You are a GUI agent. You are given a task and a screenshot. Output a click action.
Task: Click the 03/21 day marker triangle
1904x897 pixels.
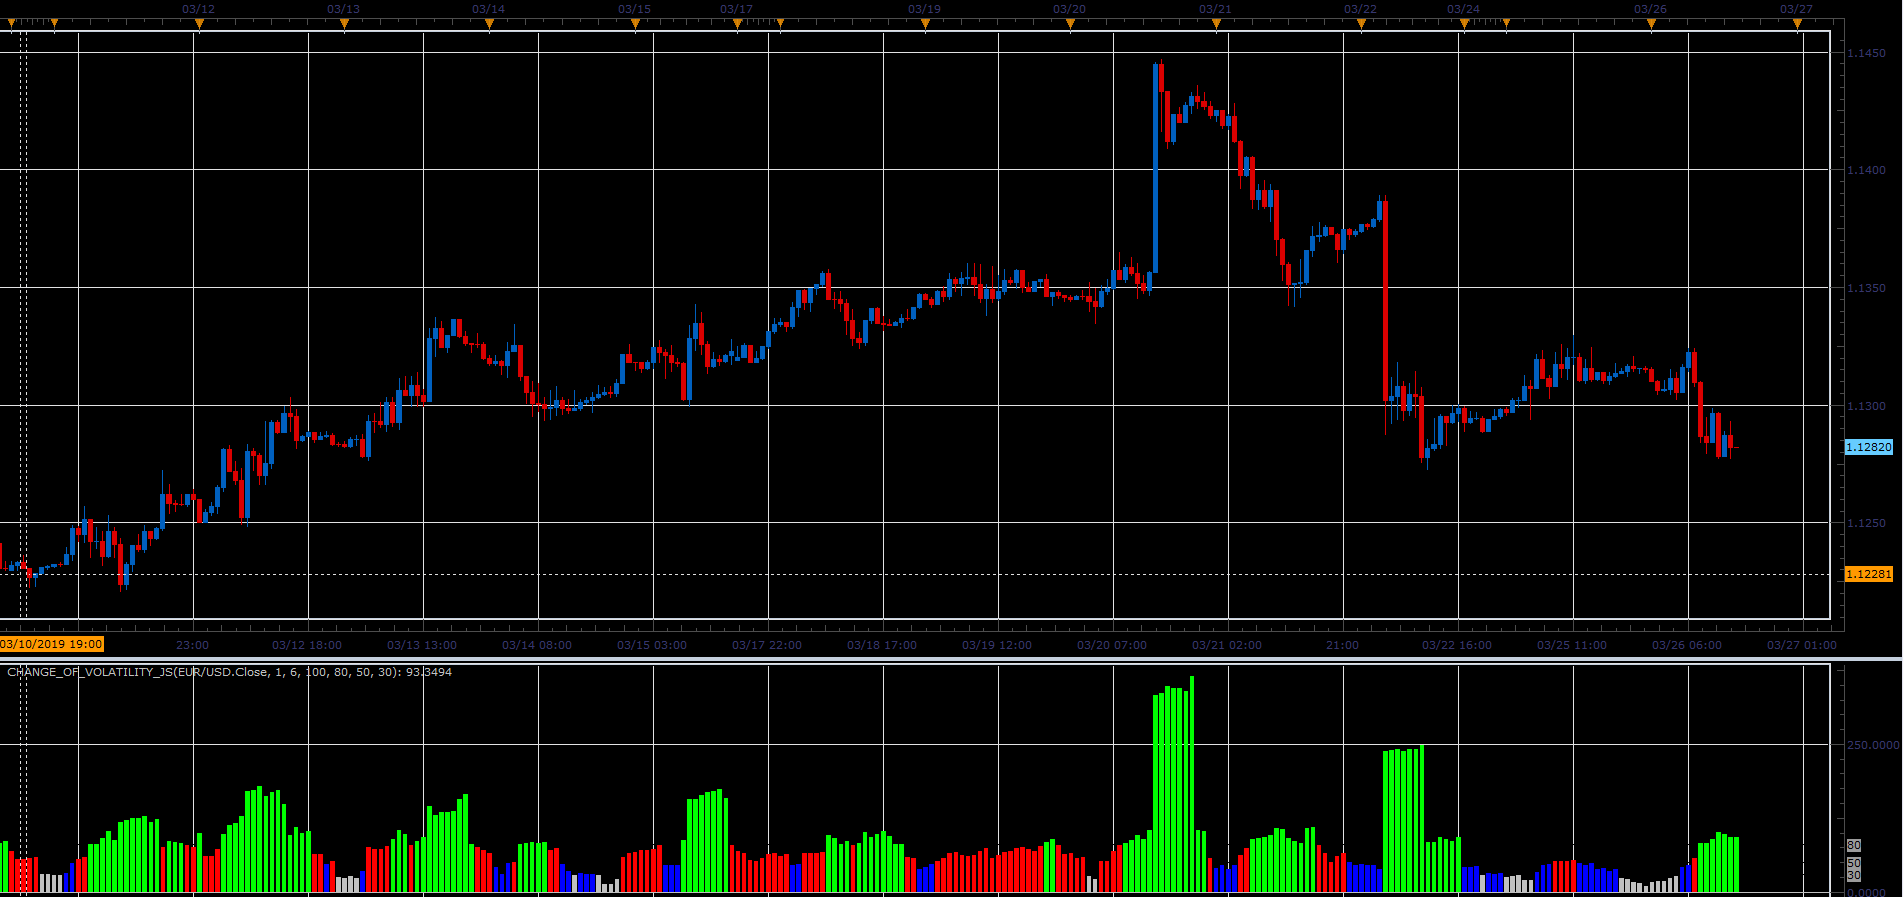1216,25
